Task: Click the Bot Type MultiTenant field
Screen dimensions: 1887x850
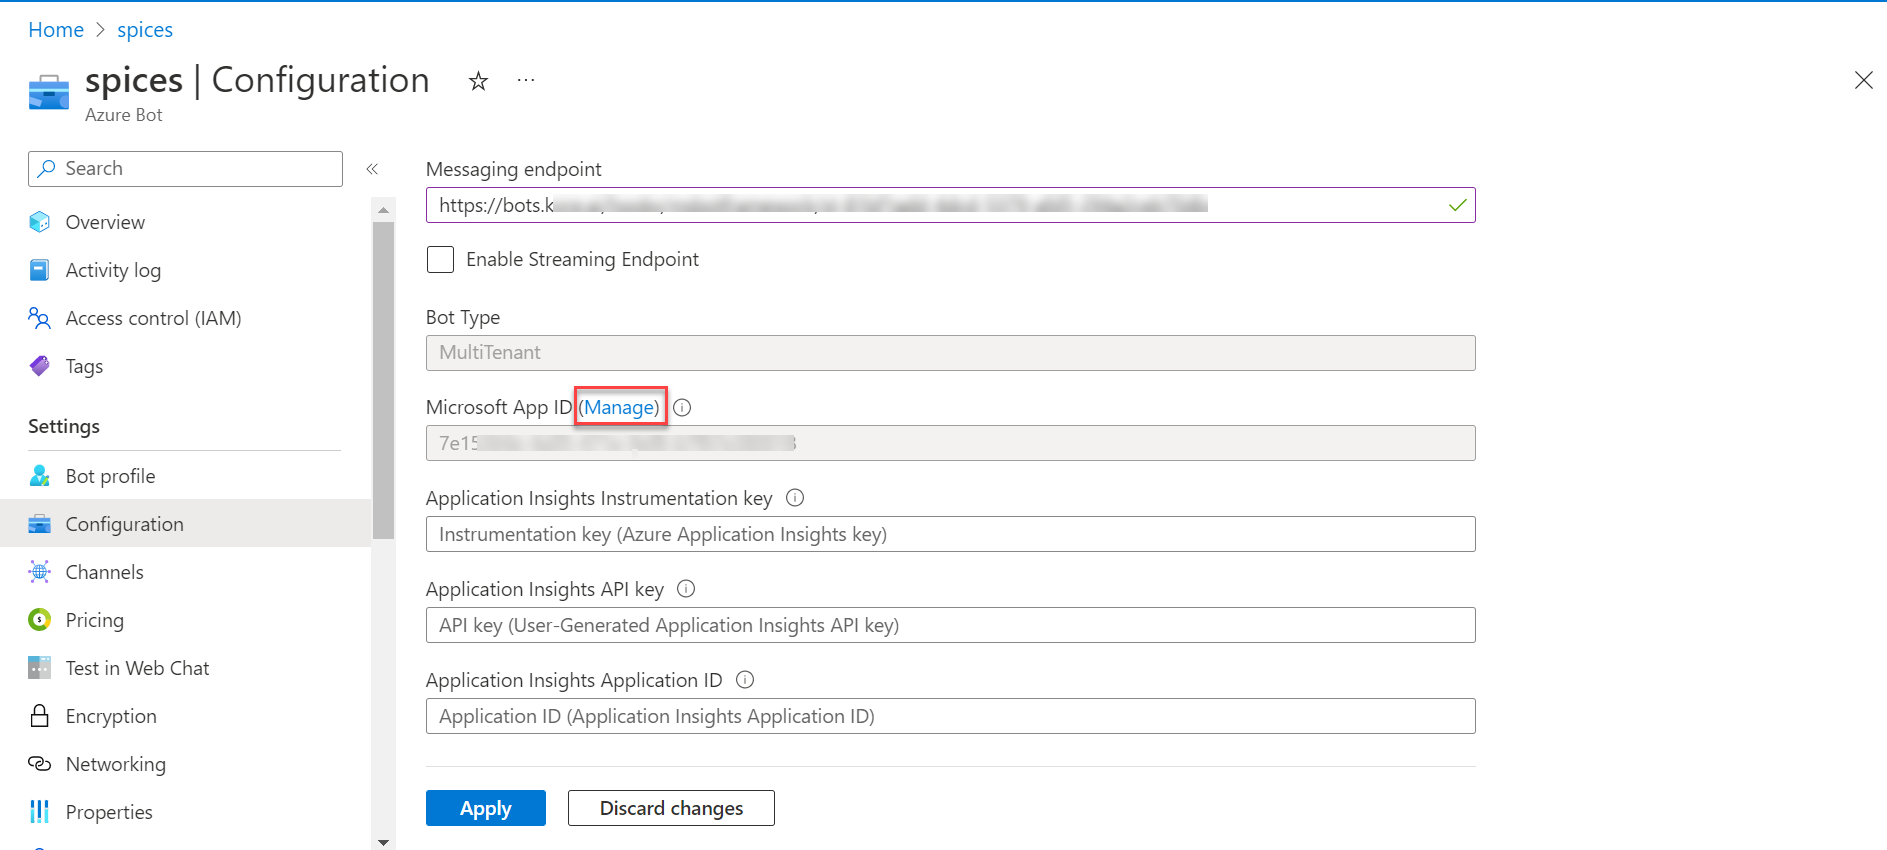Action: 950,353
